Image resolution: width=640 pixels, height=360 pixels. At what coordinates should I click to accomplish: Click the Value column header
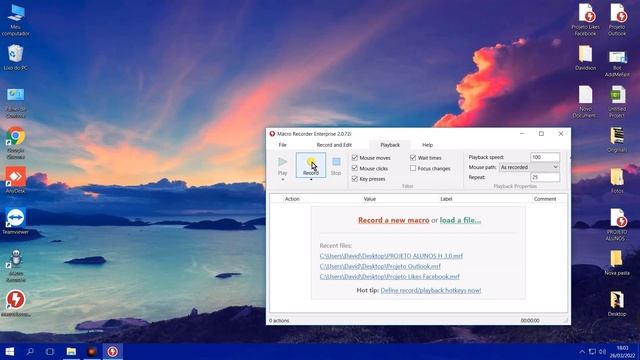[x=369, y=199]
